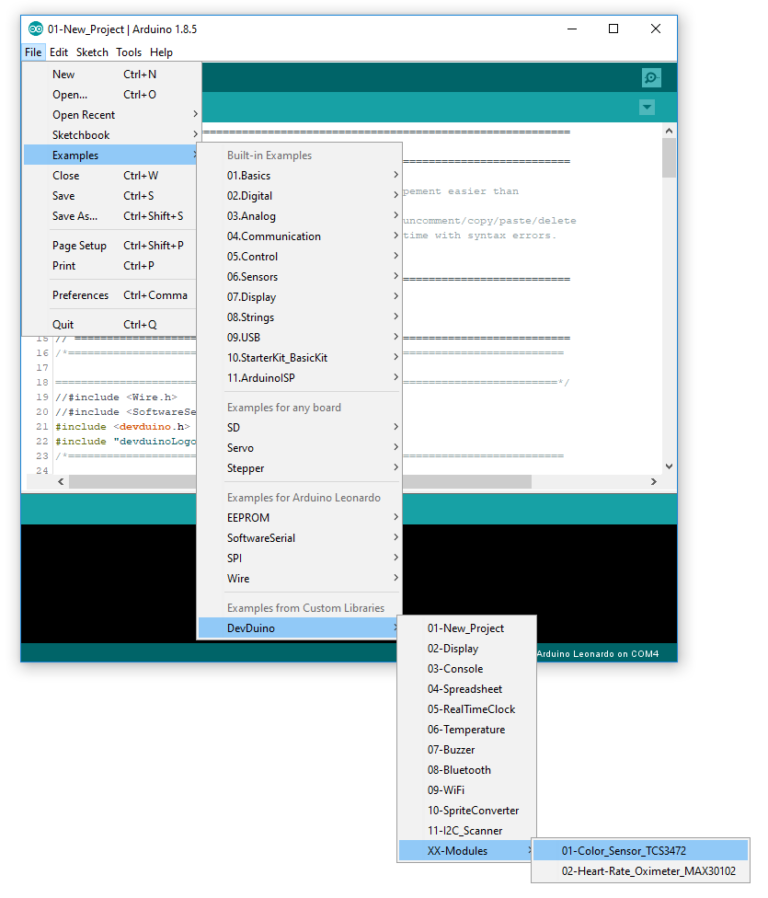768x898 pixels.
Task: Open the Sketch menu
Action: point(92,52)
